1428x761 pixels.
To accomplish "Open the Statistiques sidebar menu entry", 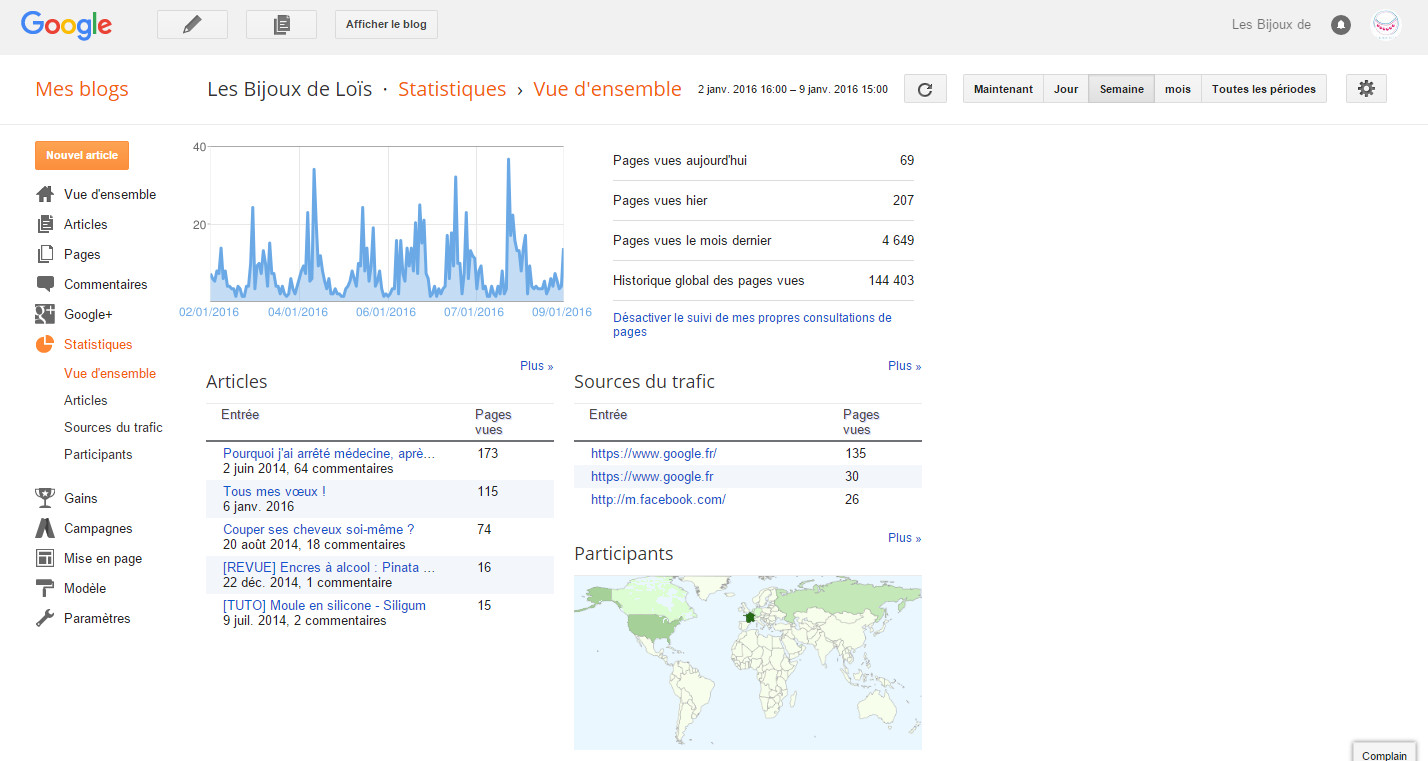I will coord(98,344).
